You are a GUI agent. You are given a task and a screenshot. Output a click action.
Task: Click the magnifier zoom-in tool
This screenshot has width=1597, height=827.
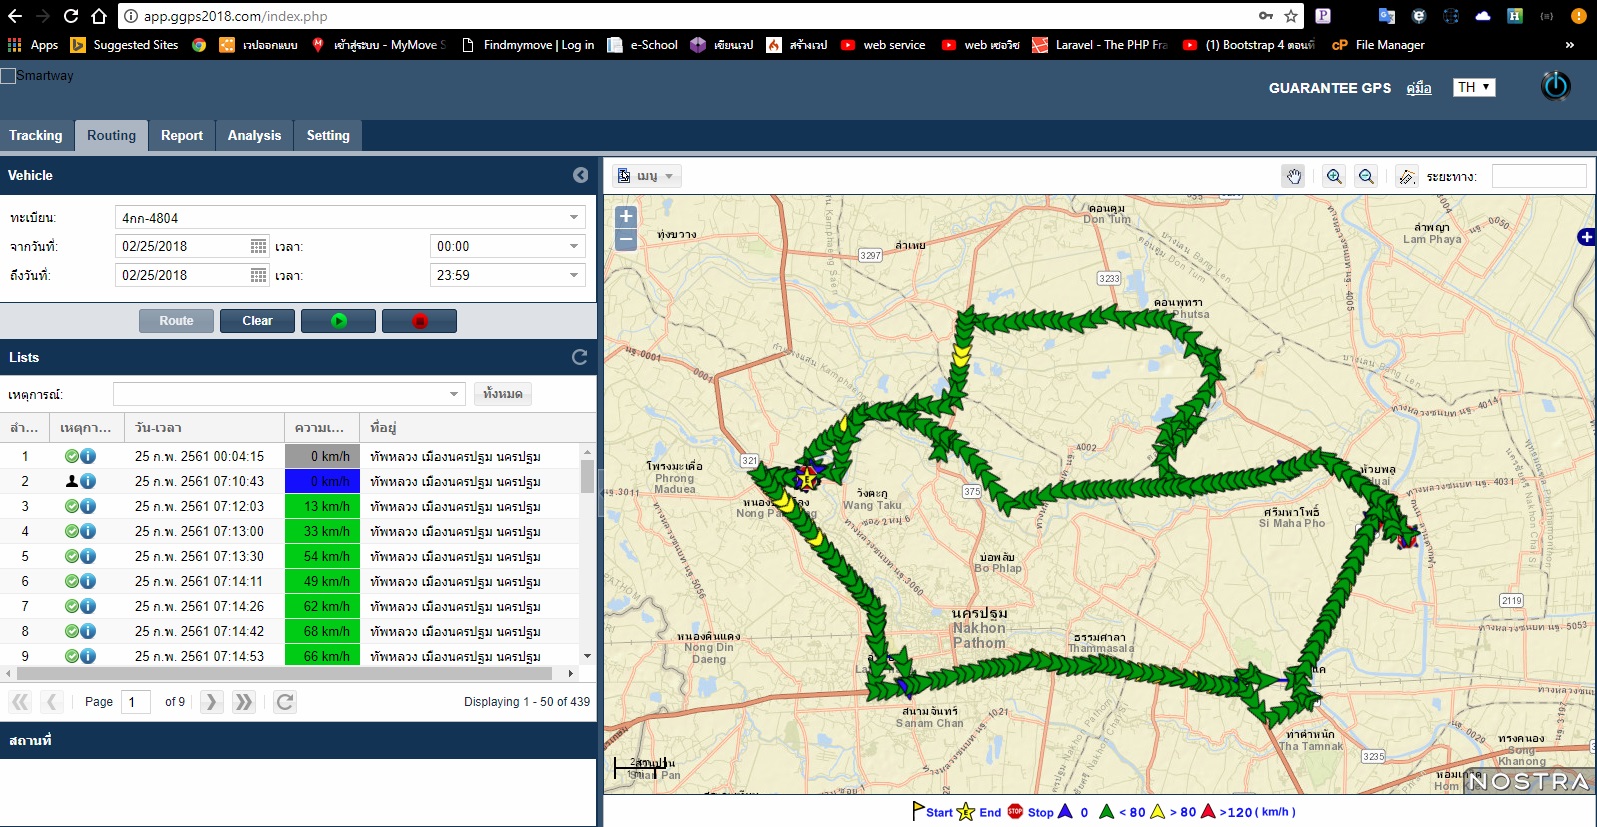coord(1334,177)
